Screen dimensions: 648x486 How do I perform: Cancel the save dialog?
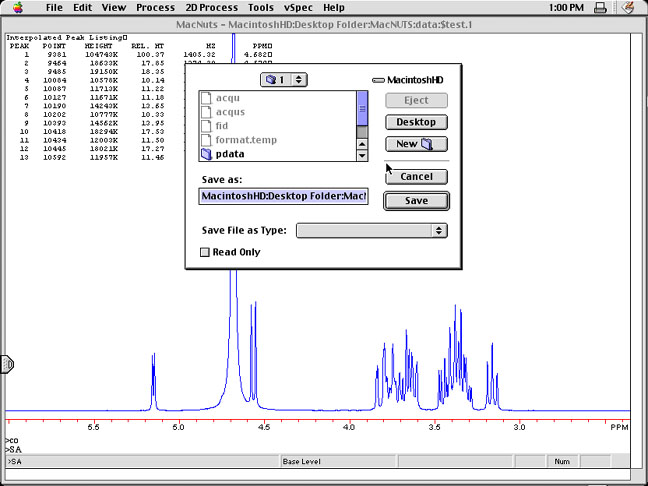(416, 177)
